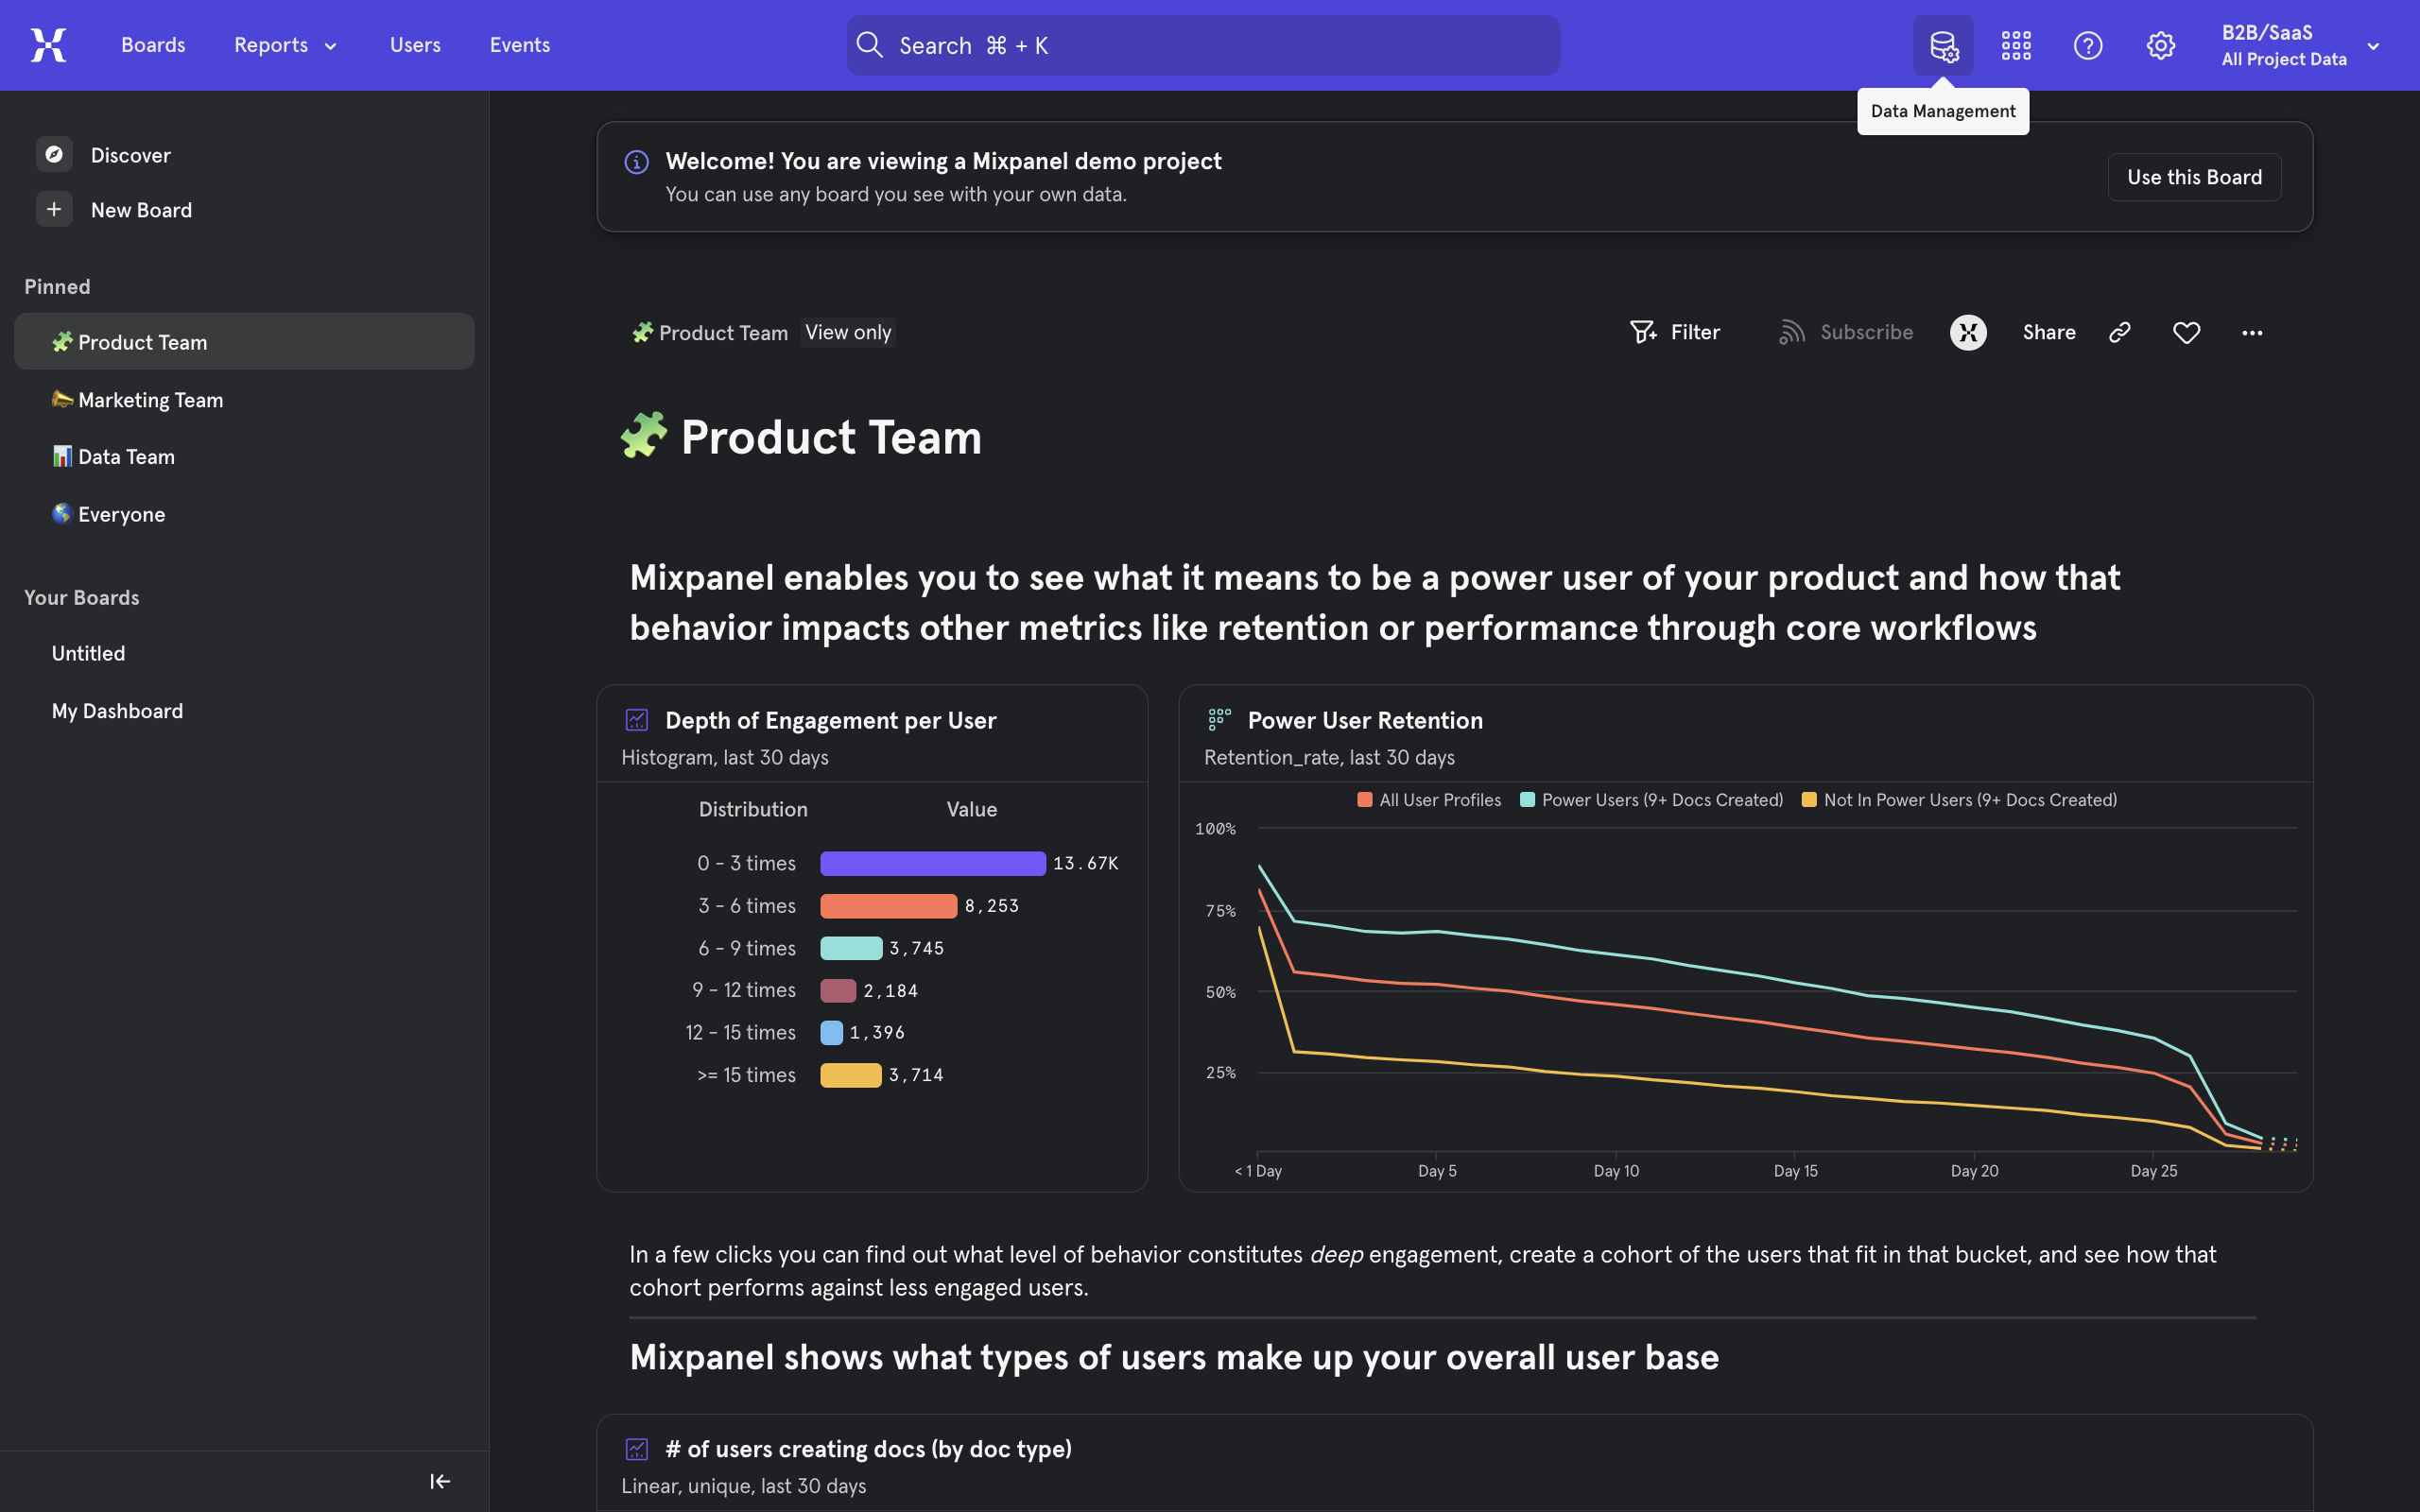Open the help question mark icon
The height and width of the screenshot is (1512, 2420).
[2088, 45]
